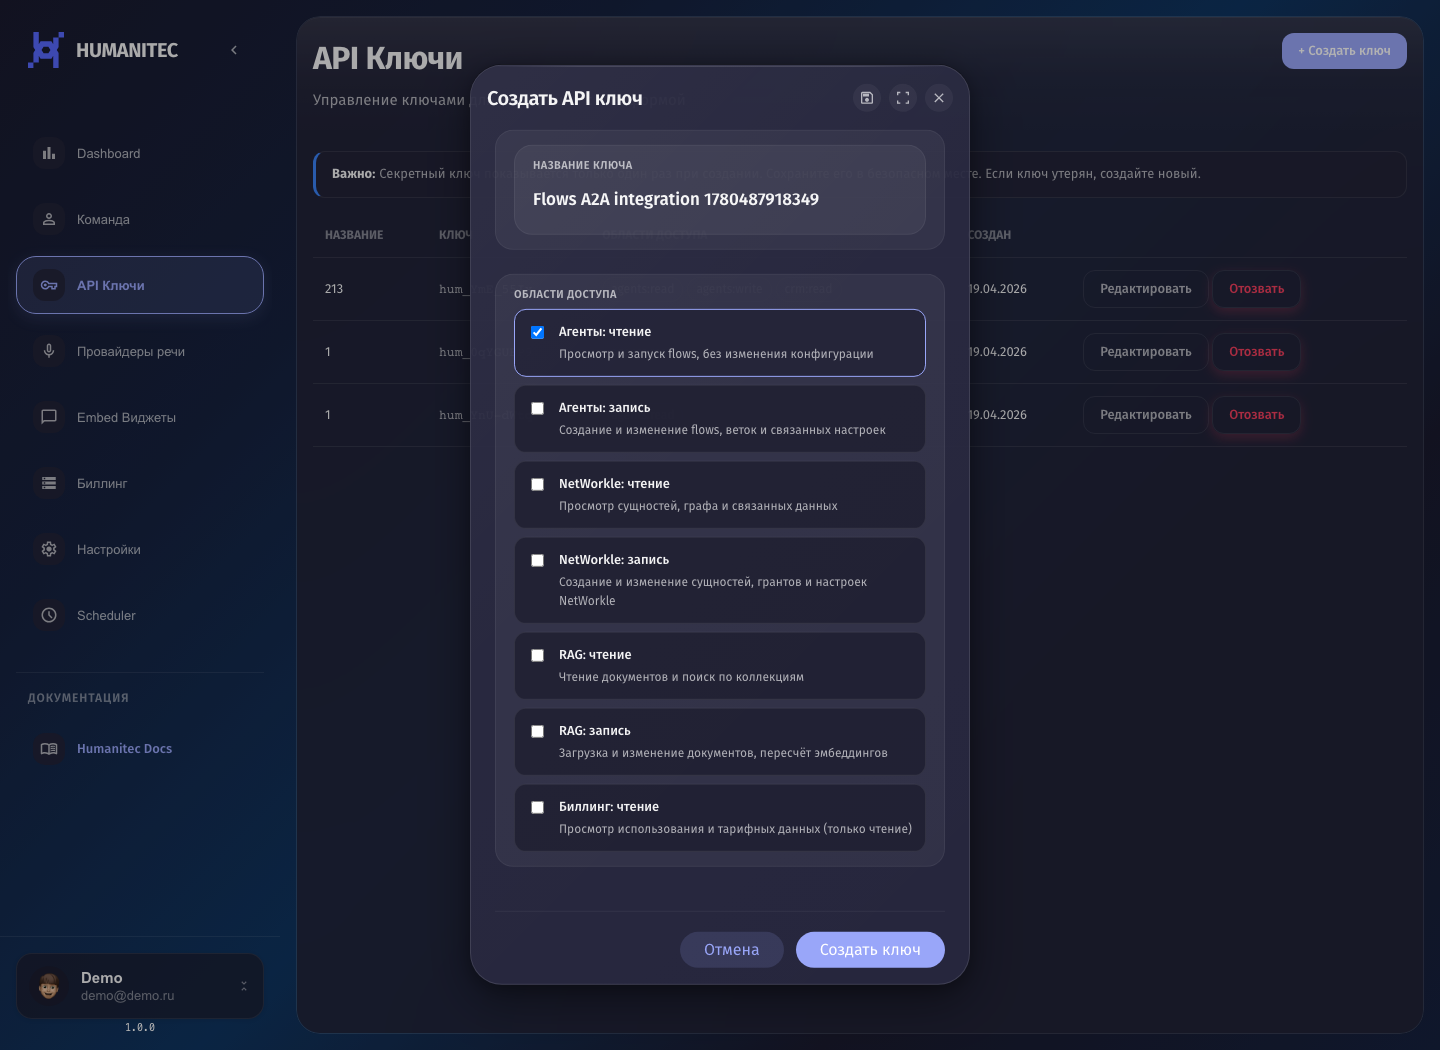Click the Команда person icon
Viewport: 1440px width, 1050px height.
tap(49, 219)
